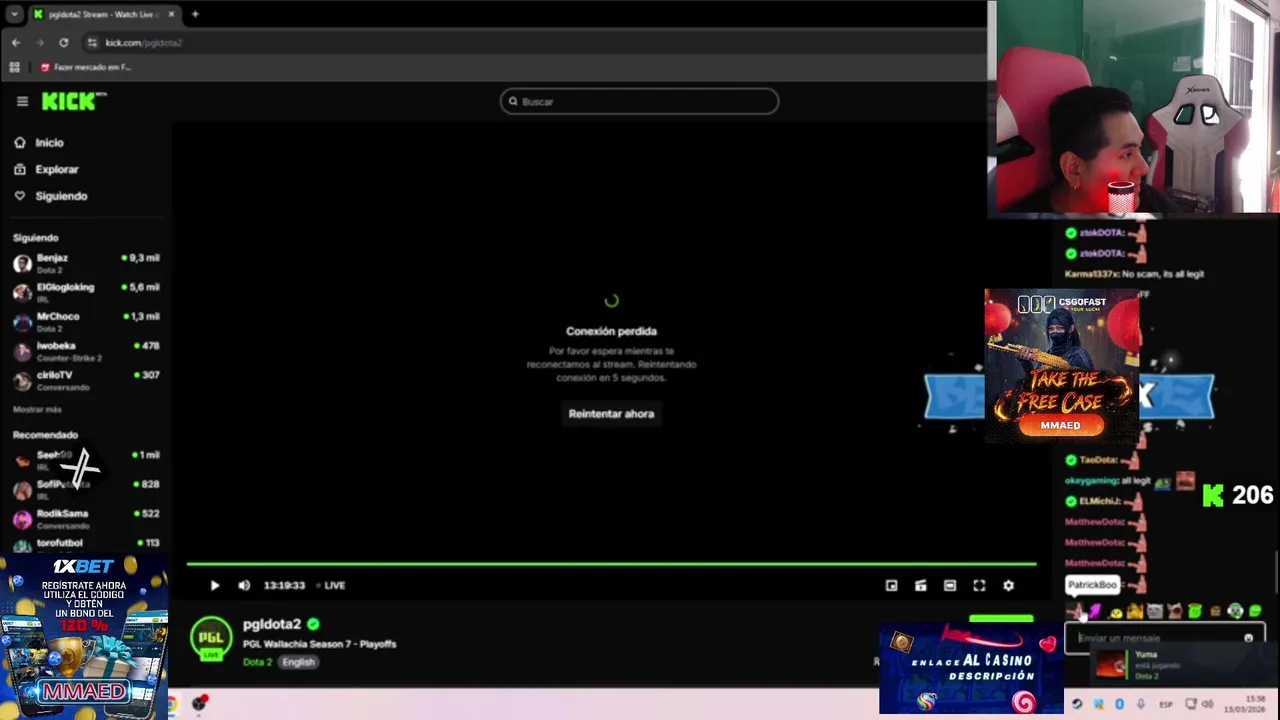Open the pgldota2 channel name link

tap(272, 624)
